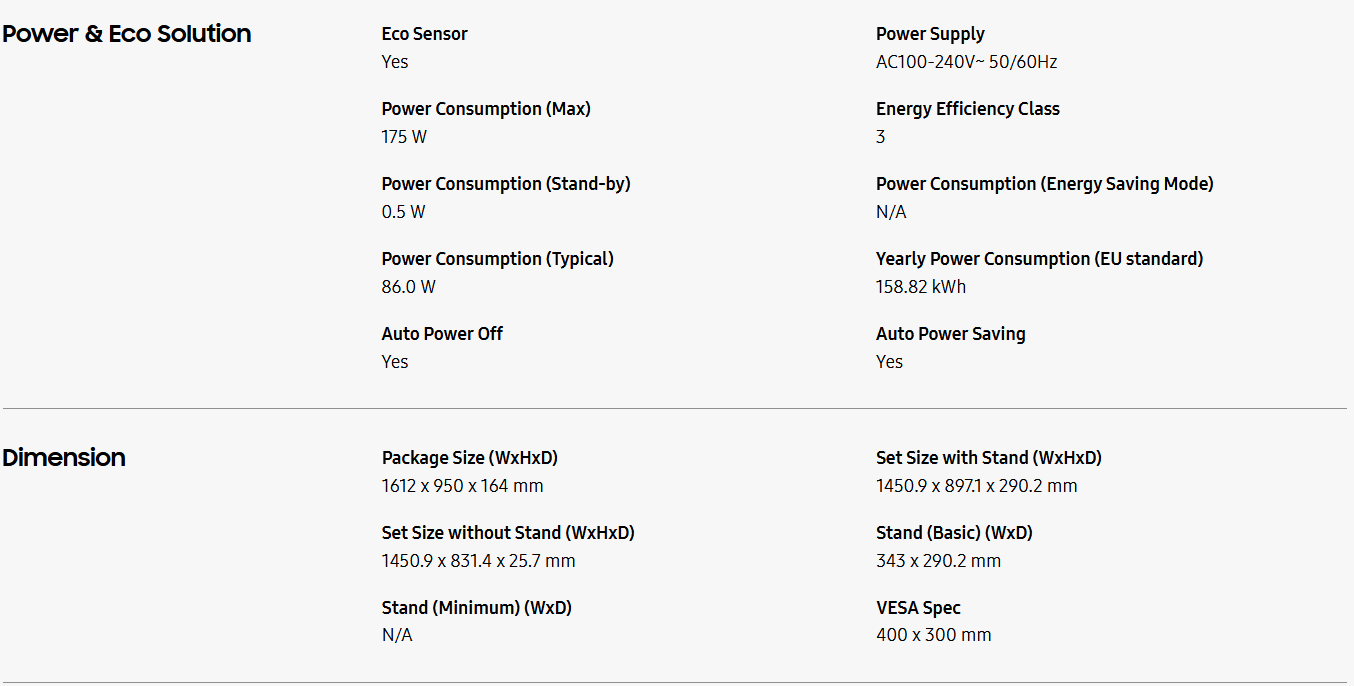
Task: Select the Stand (Basic) (WxD) label
Action: [954, 533]
